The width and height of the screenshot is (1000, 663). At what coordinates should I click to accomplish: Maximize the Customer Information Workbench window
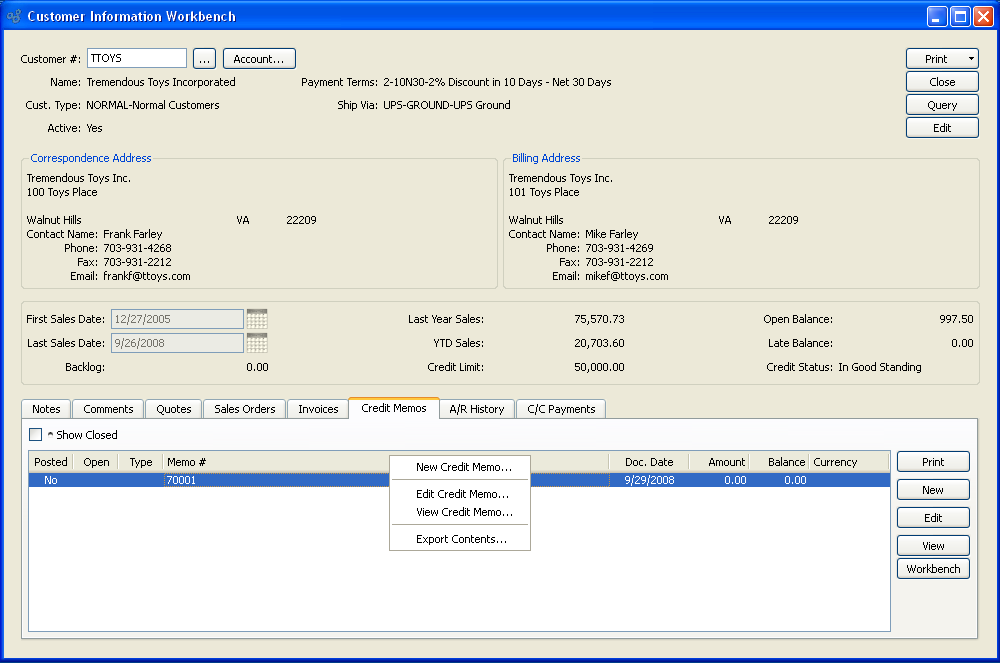(x=960, y=16)
